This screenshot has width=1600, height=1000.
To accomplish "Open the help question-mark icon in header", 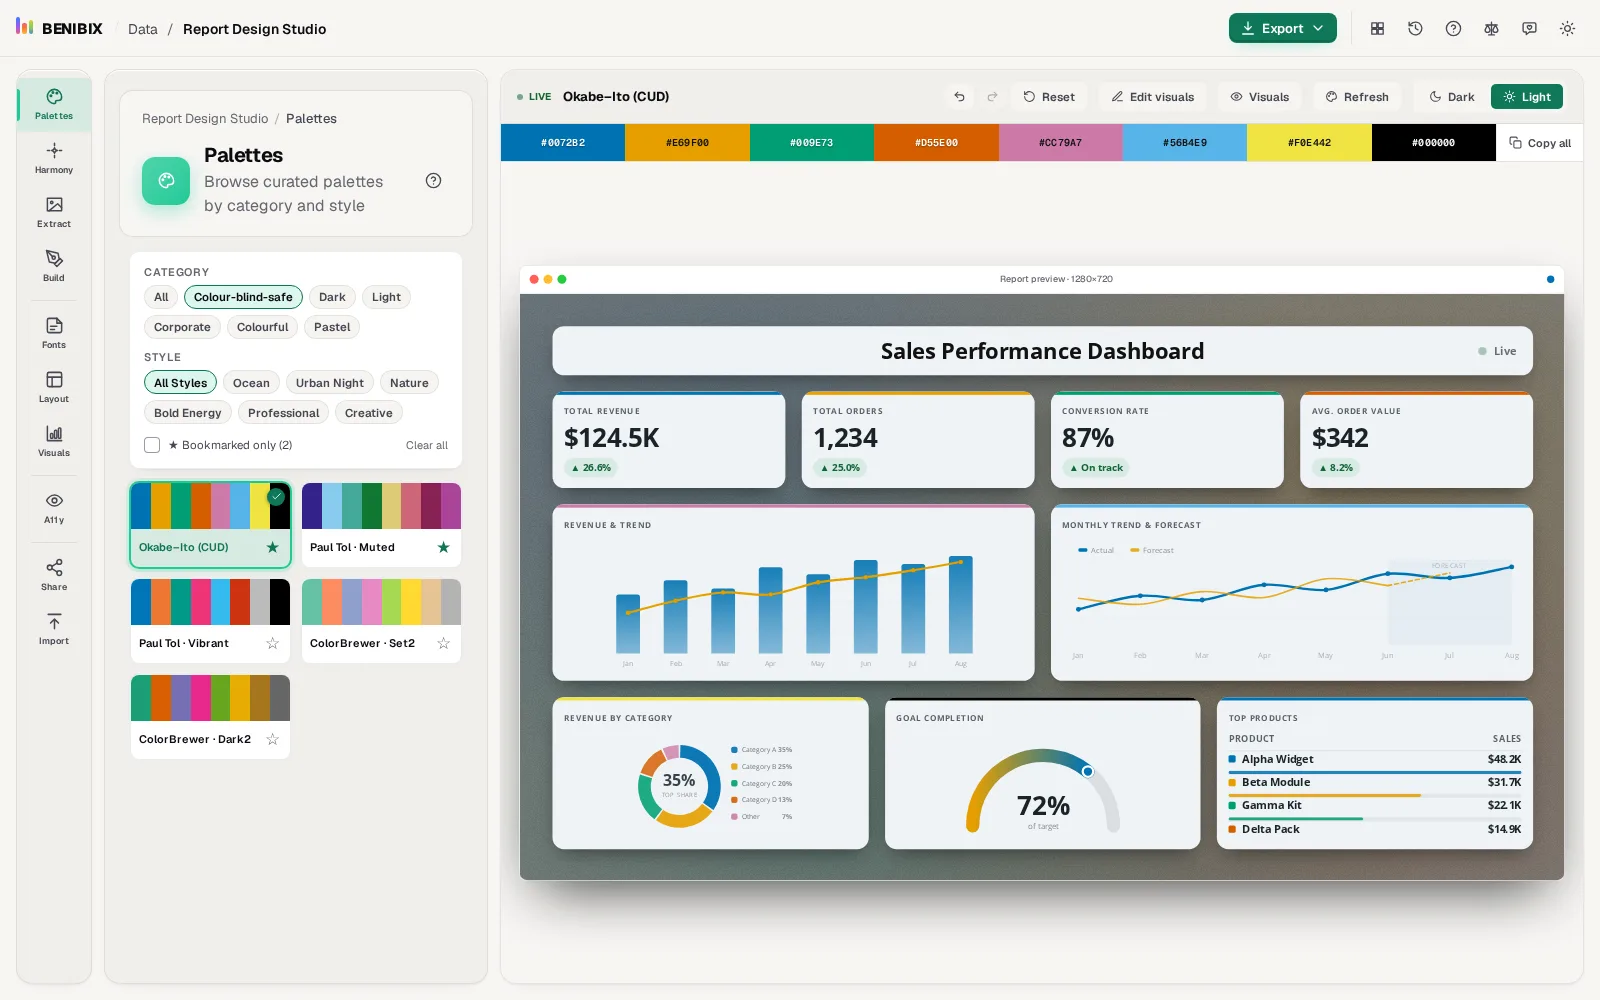I will (x=1453, y=29).
